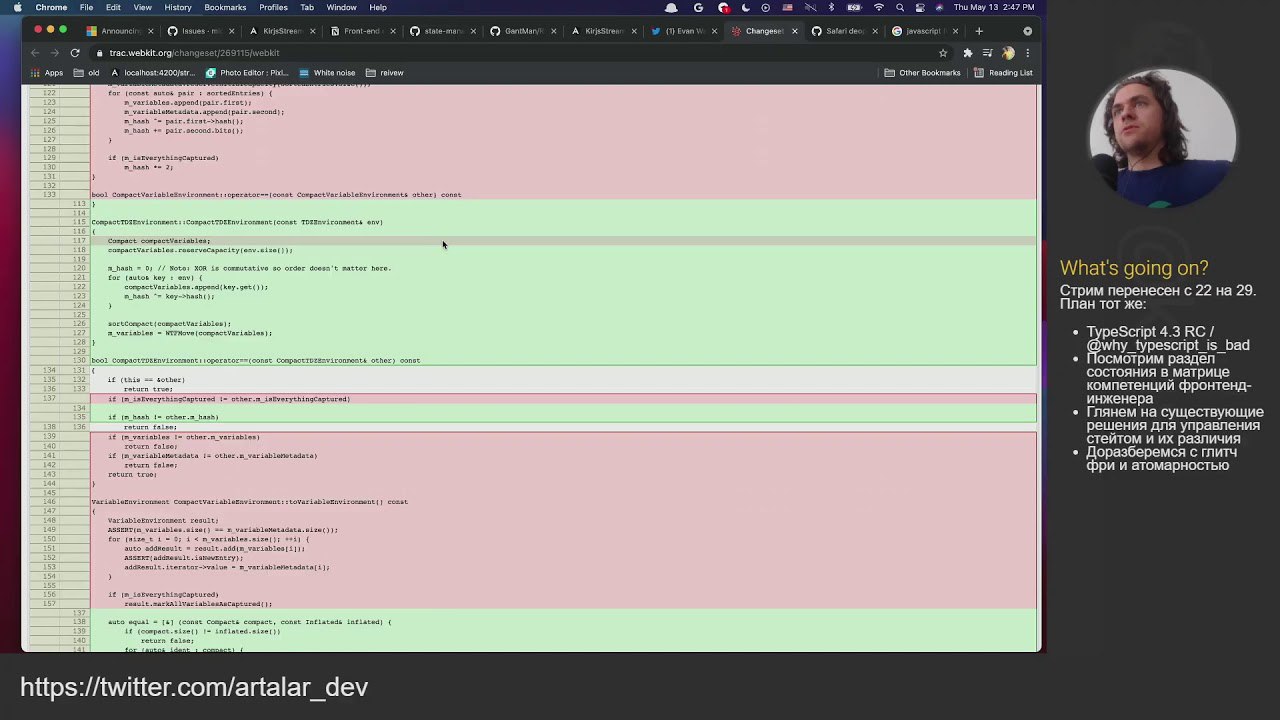The height and width of the screenshot is (720, 1280).
Task: Click the 'Compact compactVariables;' code line
Action: pyautogui.click(x=159, y=241)
